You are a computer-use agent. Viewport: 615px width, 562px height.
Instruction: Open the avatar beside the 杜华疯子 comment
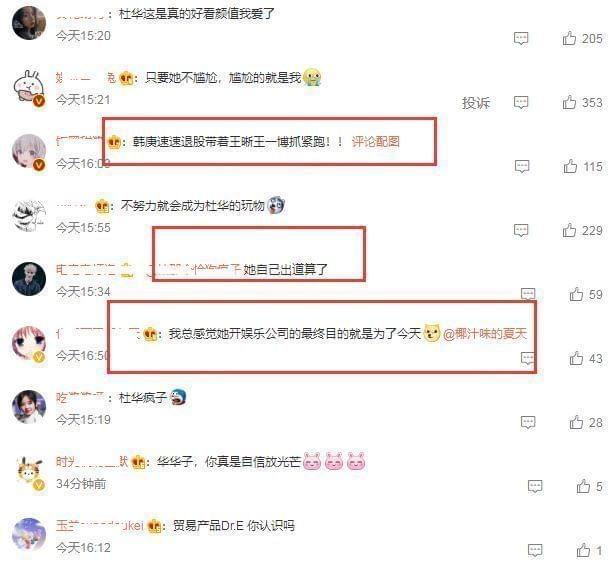[x=29, y=407]
